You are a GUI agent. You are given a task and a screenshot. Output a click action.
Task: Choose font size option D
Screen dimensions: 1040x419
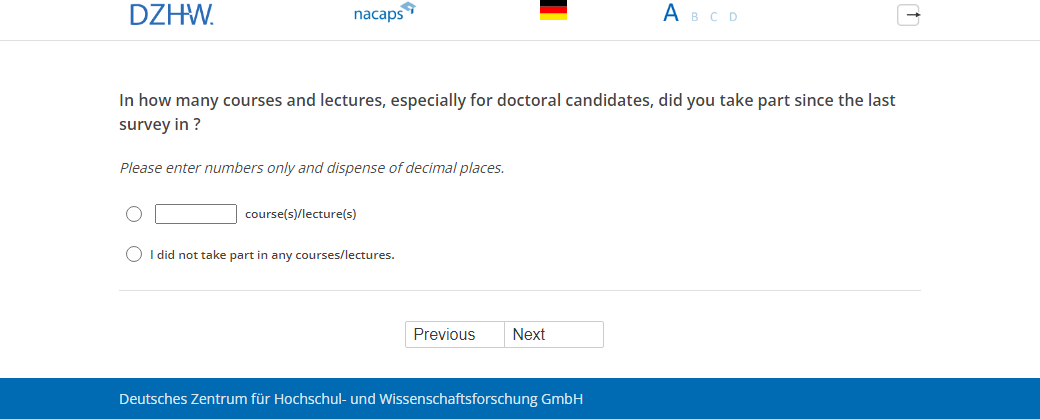point(733,17)
